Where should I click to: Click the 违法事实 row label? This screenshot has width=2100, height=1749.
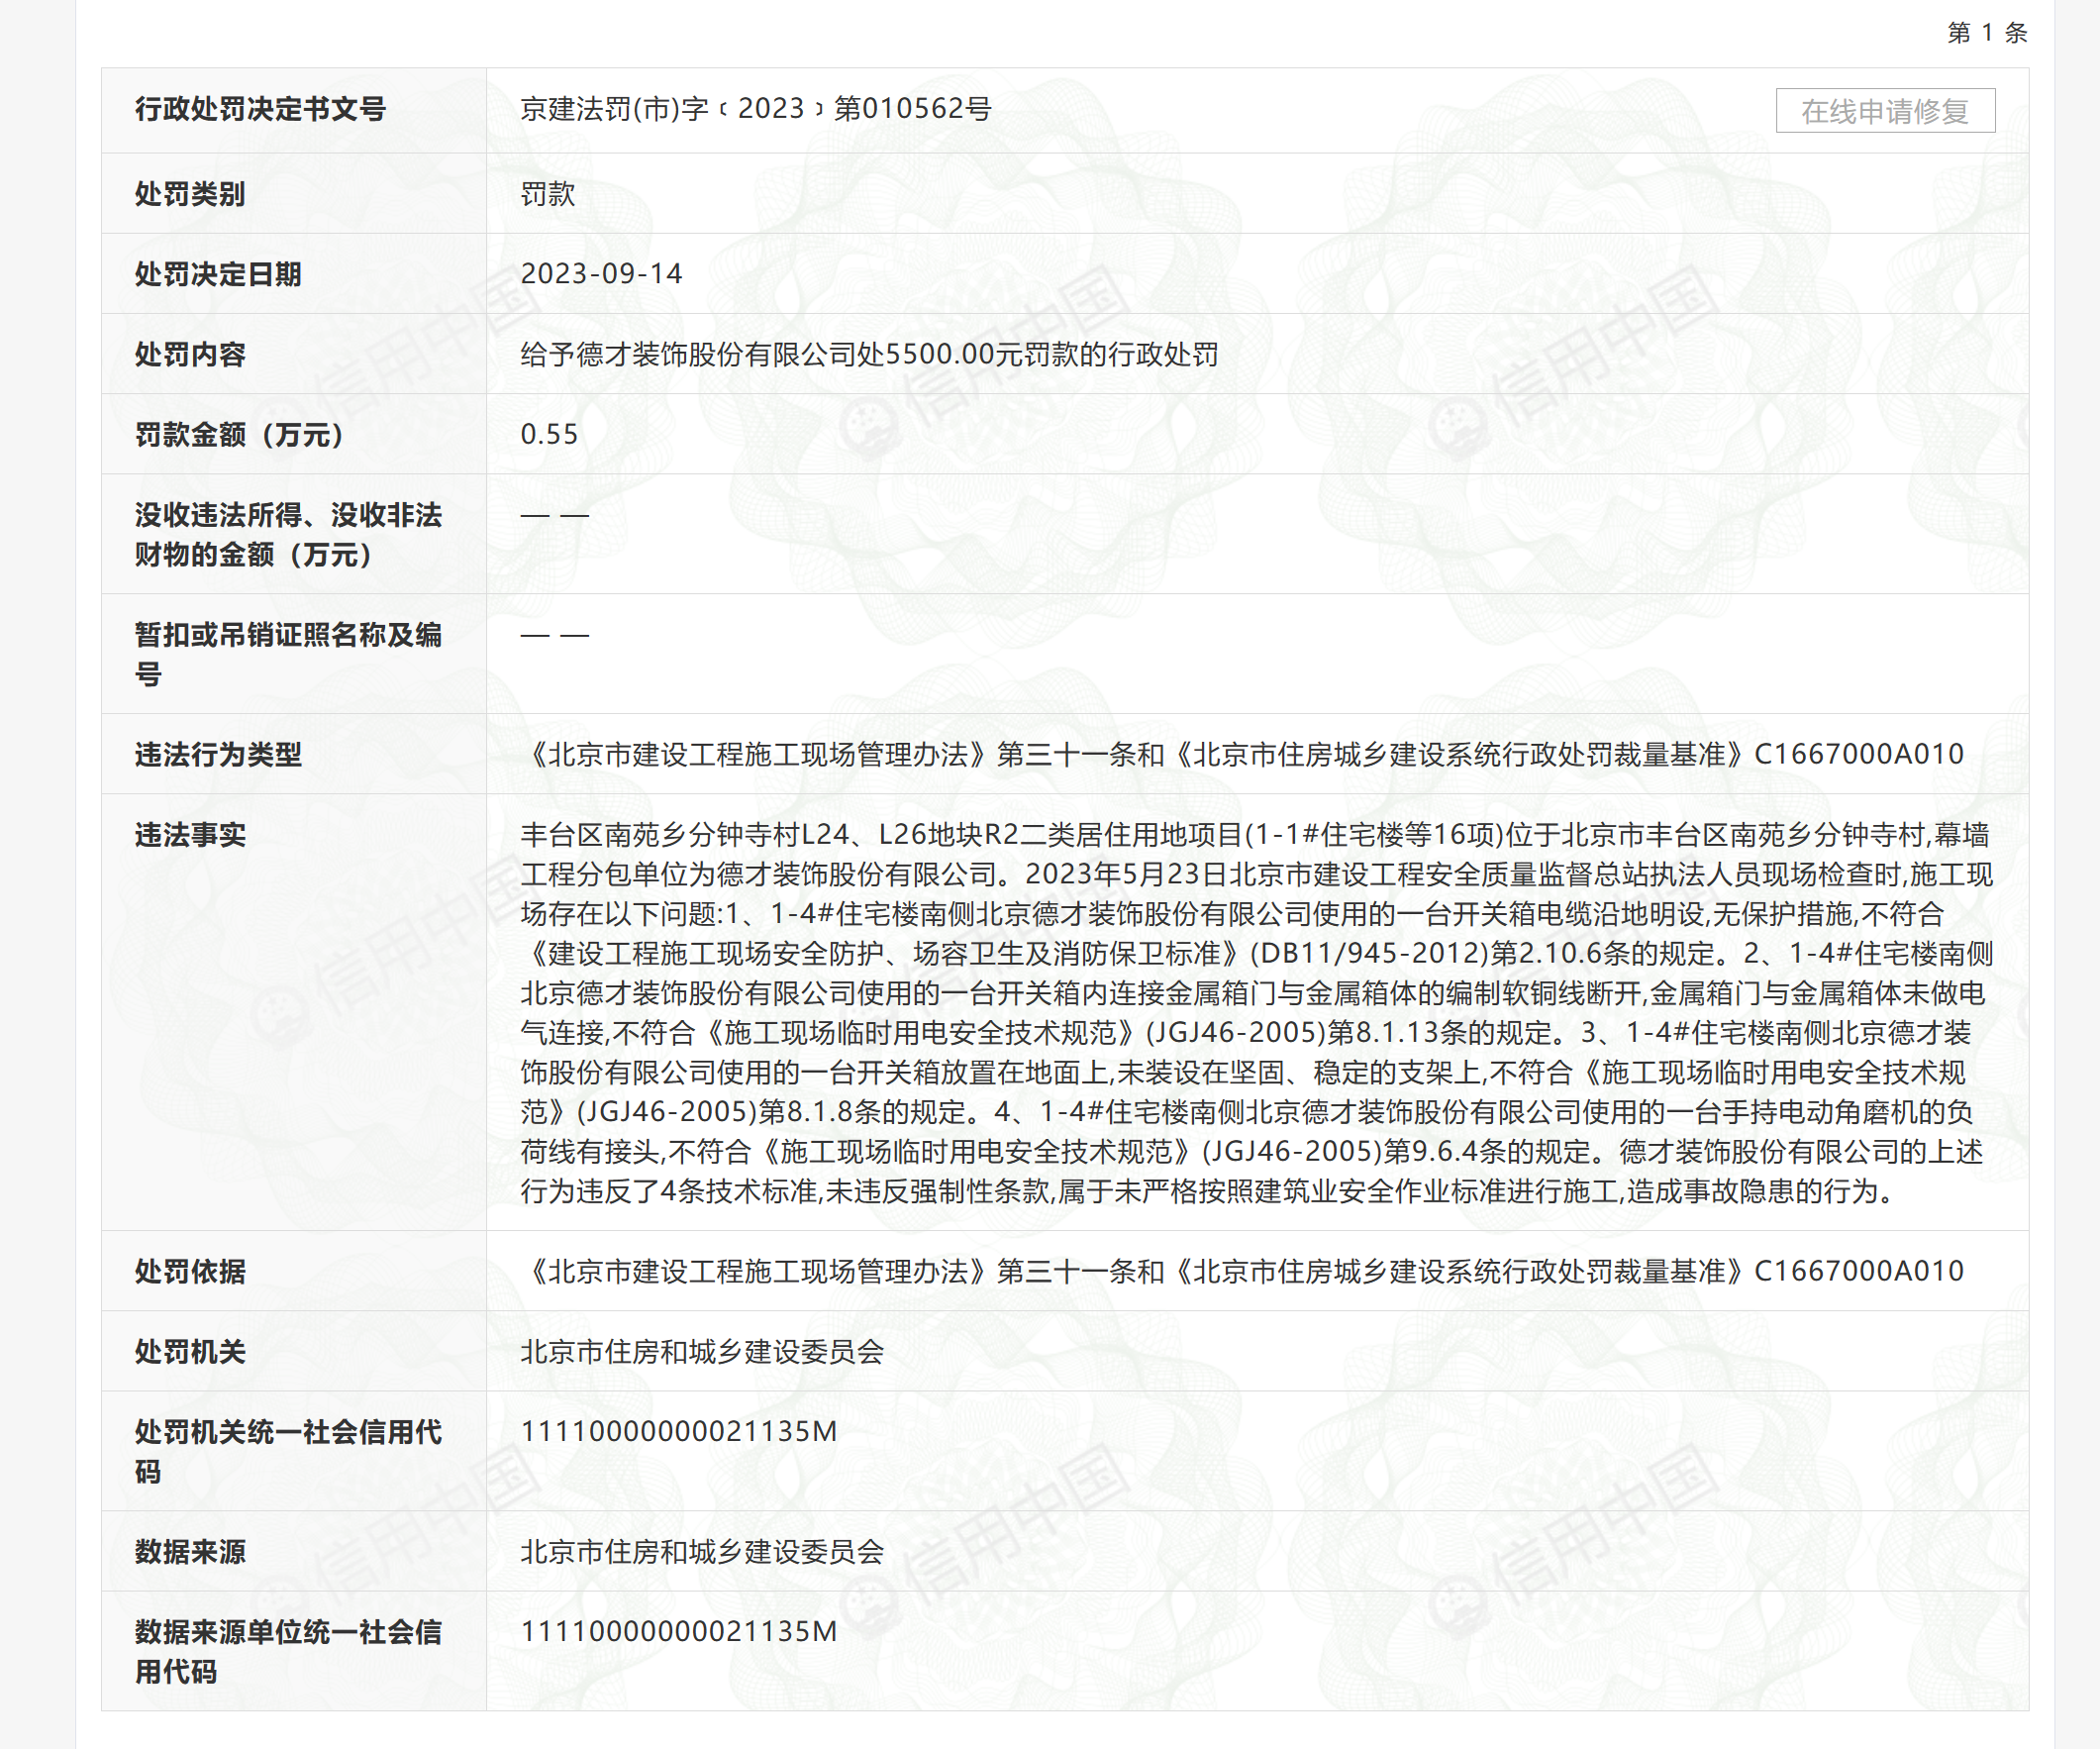click(190, 834)
